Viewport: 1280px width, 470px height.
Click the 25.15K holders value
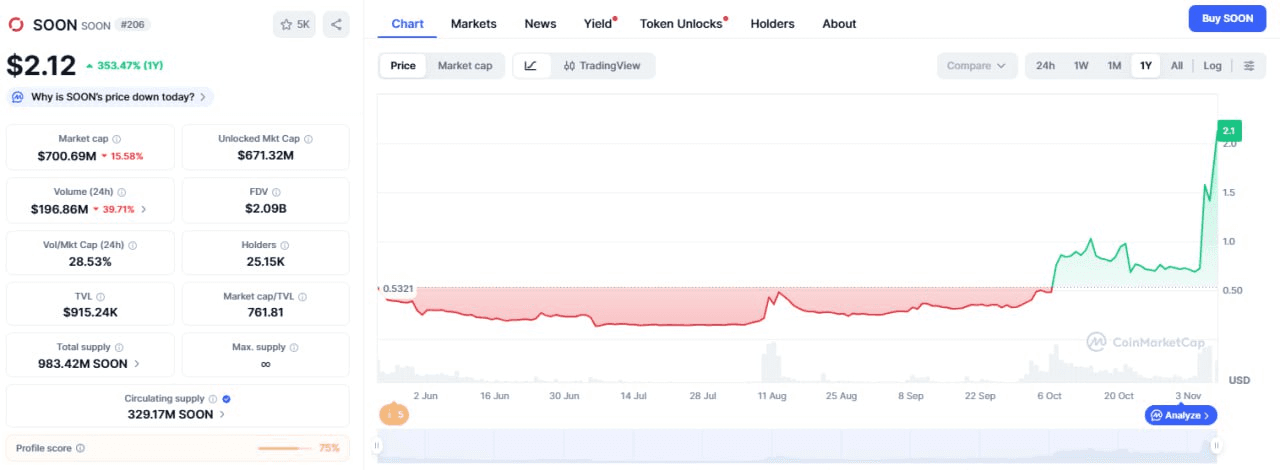(266, 261)
